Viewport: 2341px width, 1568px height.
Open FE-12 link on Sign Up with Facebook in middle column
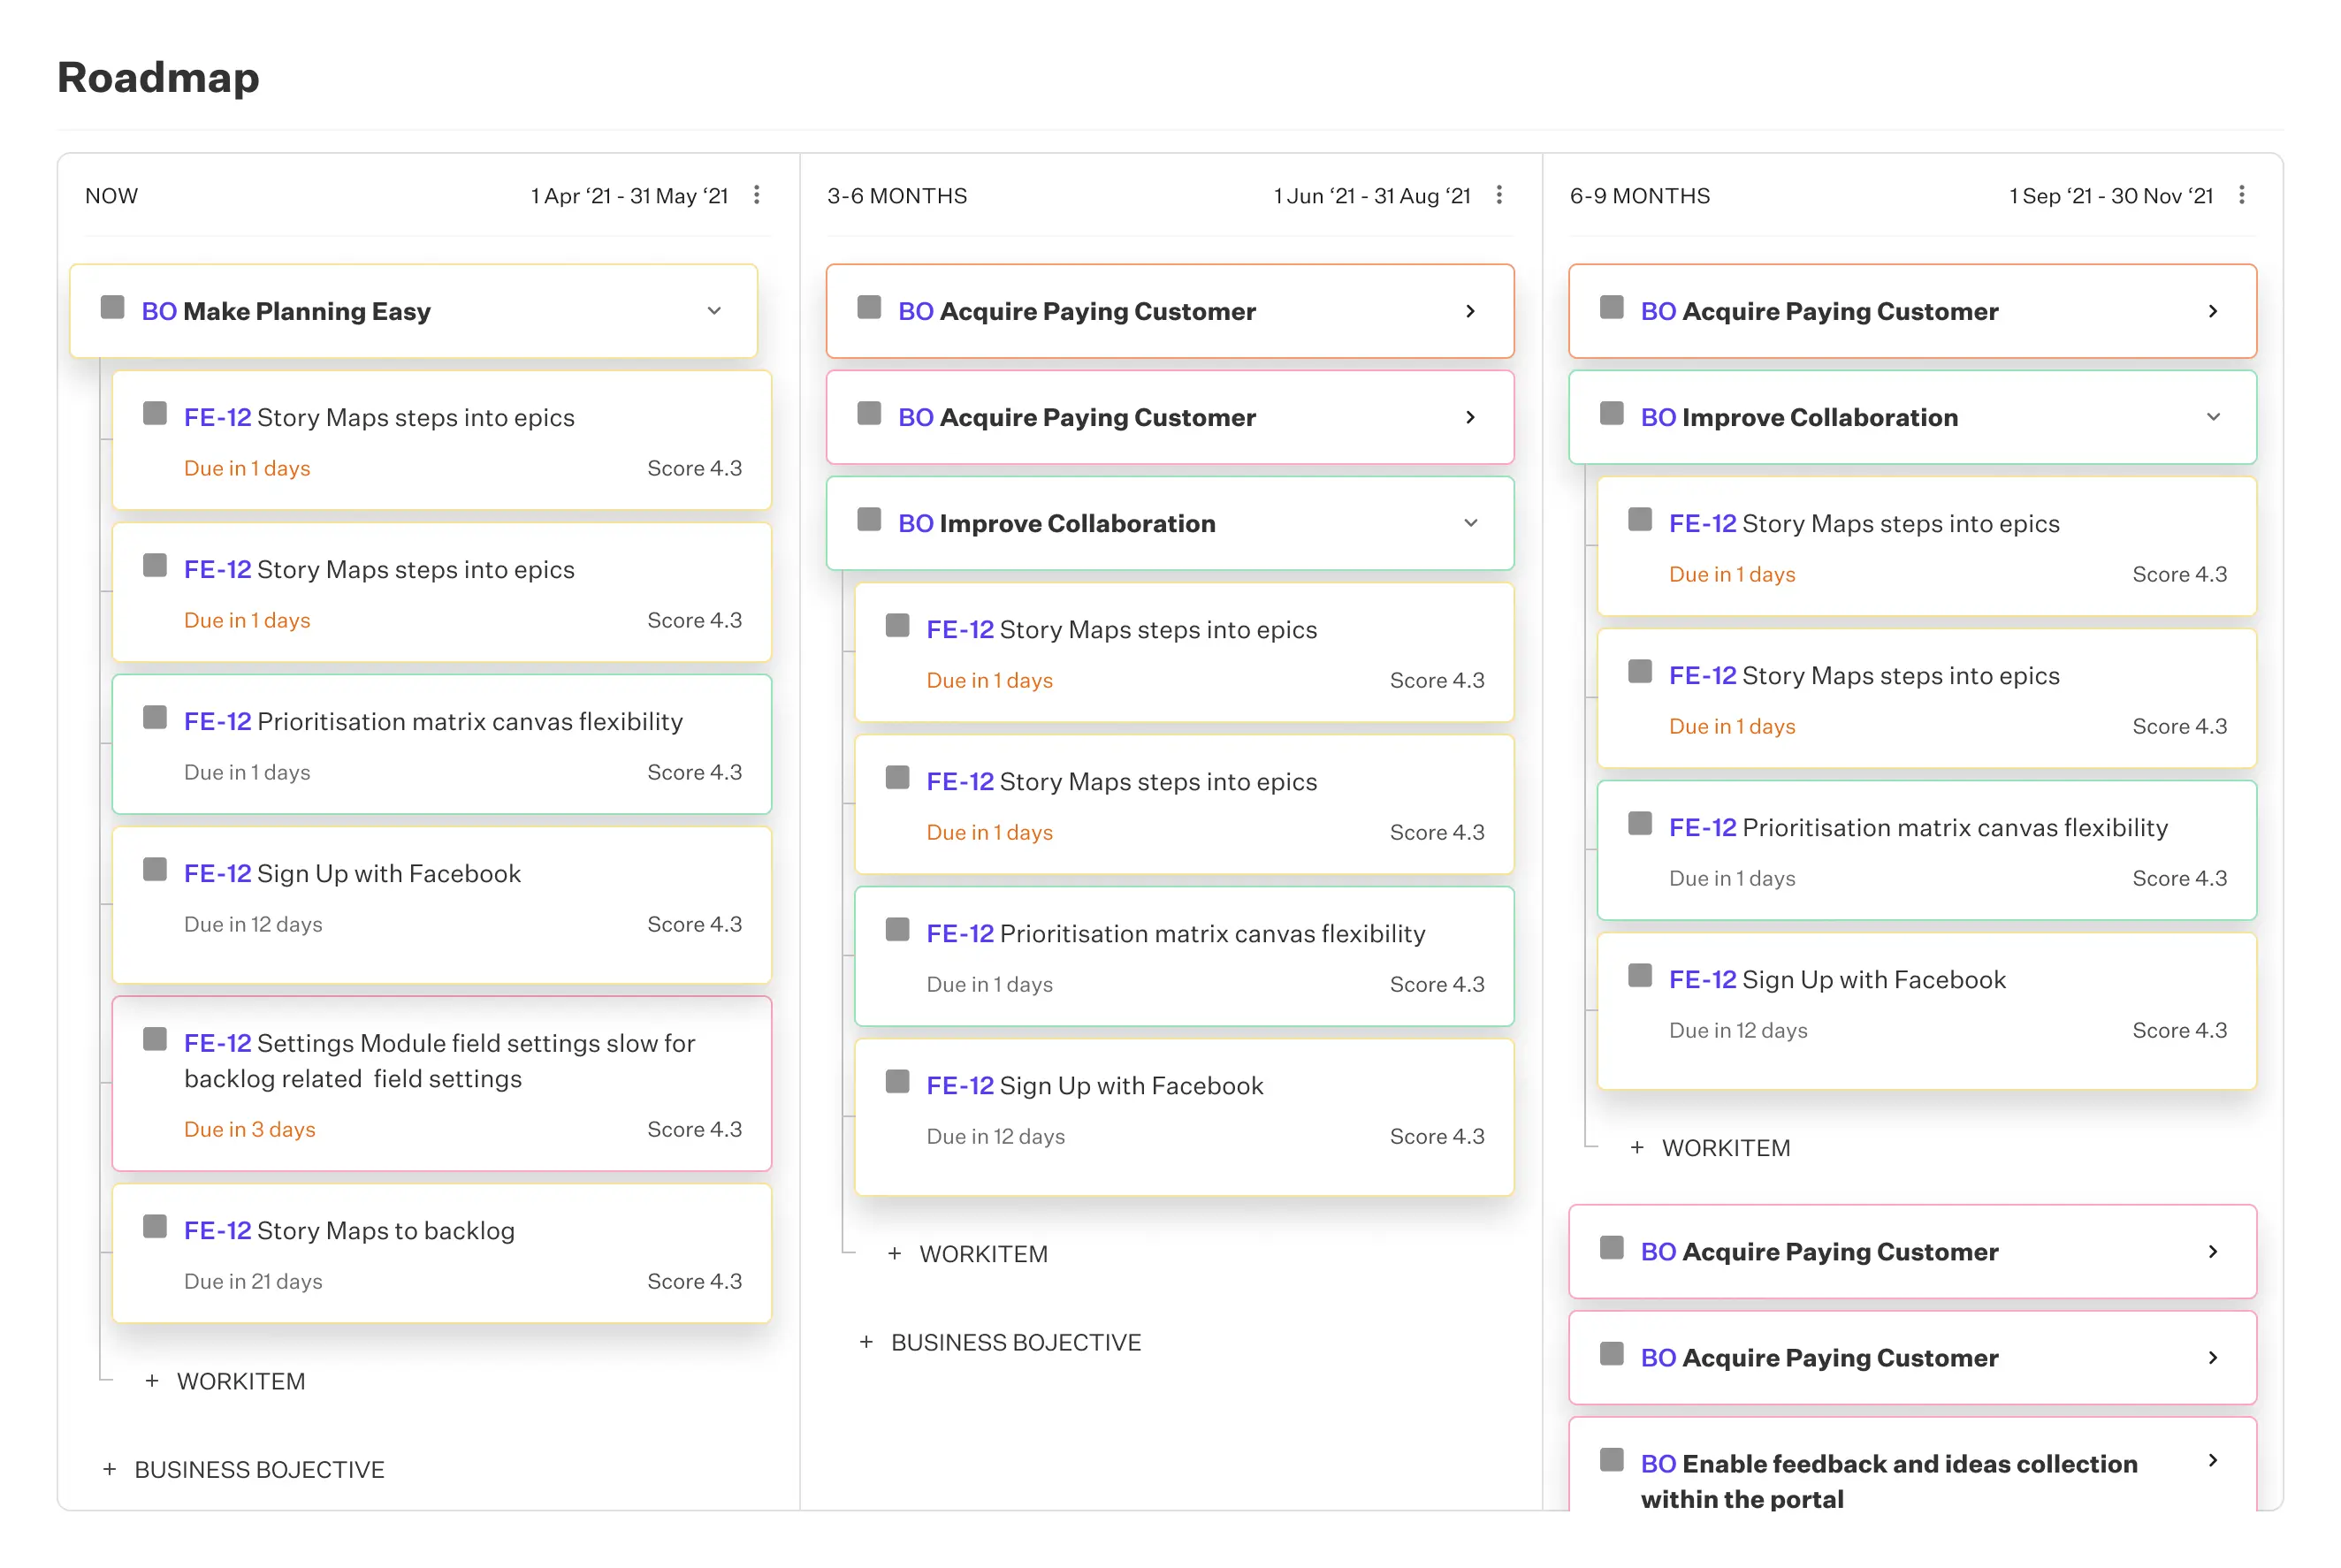959,1085
